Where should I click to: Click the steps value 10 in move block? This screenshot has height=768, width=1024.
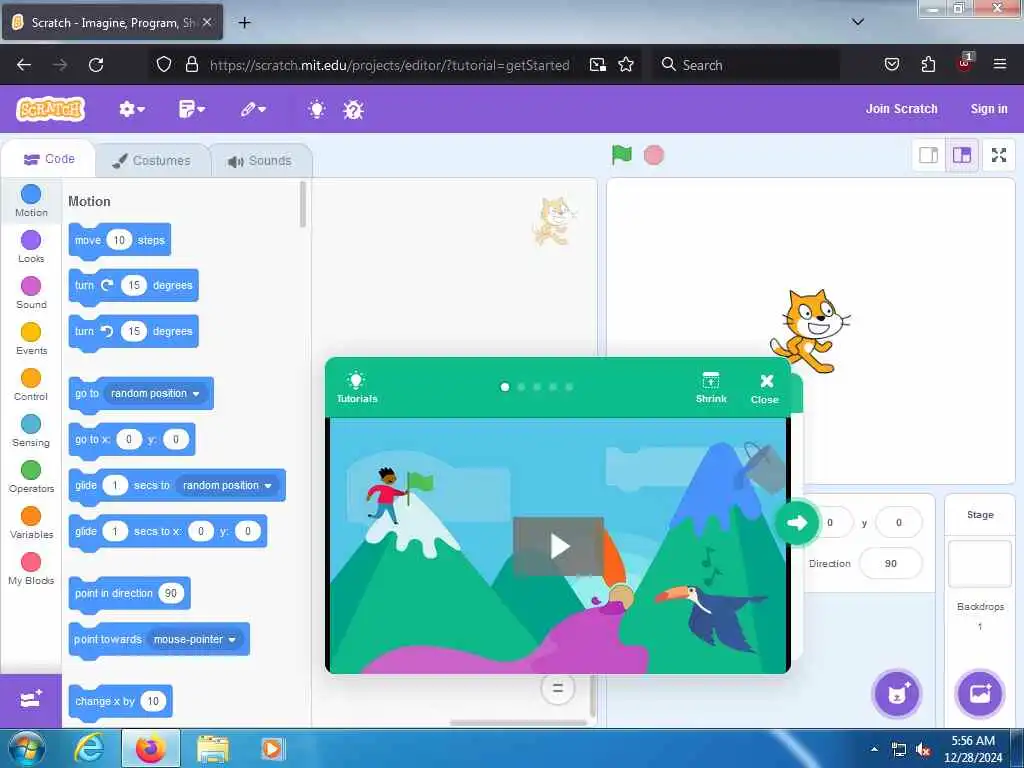[x=119, y=240]
